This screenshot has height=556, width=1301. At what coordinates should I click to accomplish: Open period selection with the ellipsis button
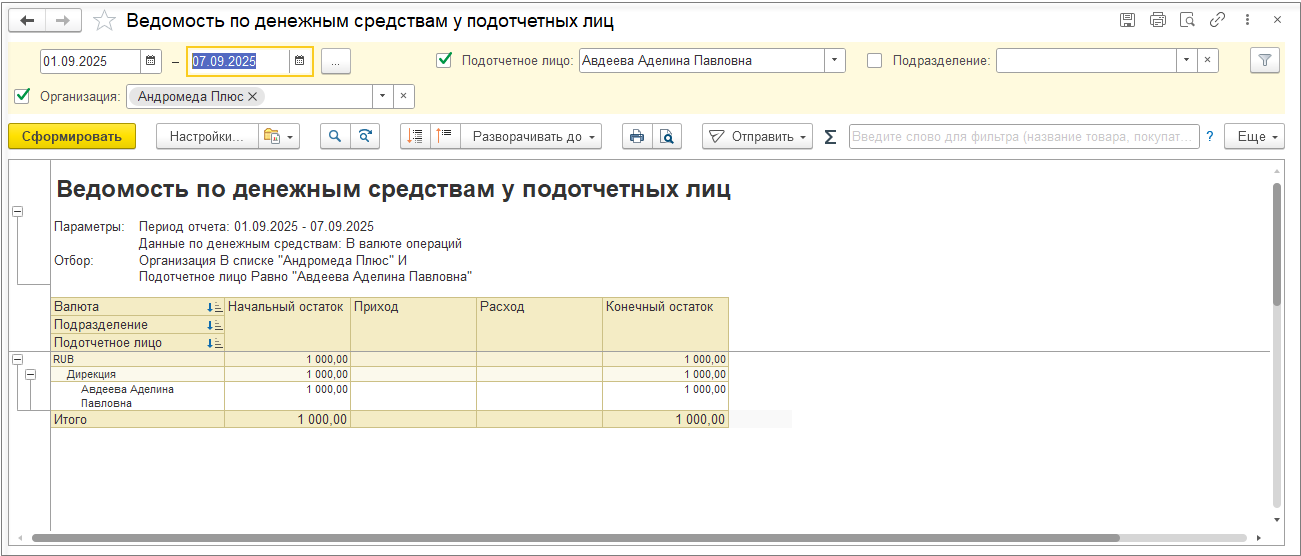click(335, 61)
